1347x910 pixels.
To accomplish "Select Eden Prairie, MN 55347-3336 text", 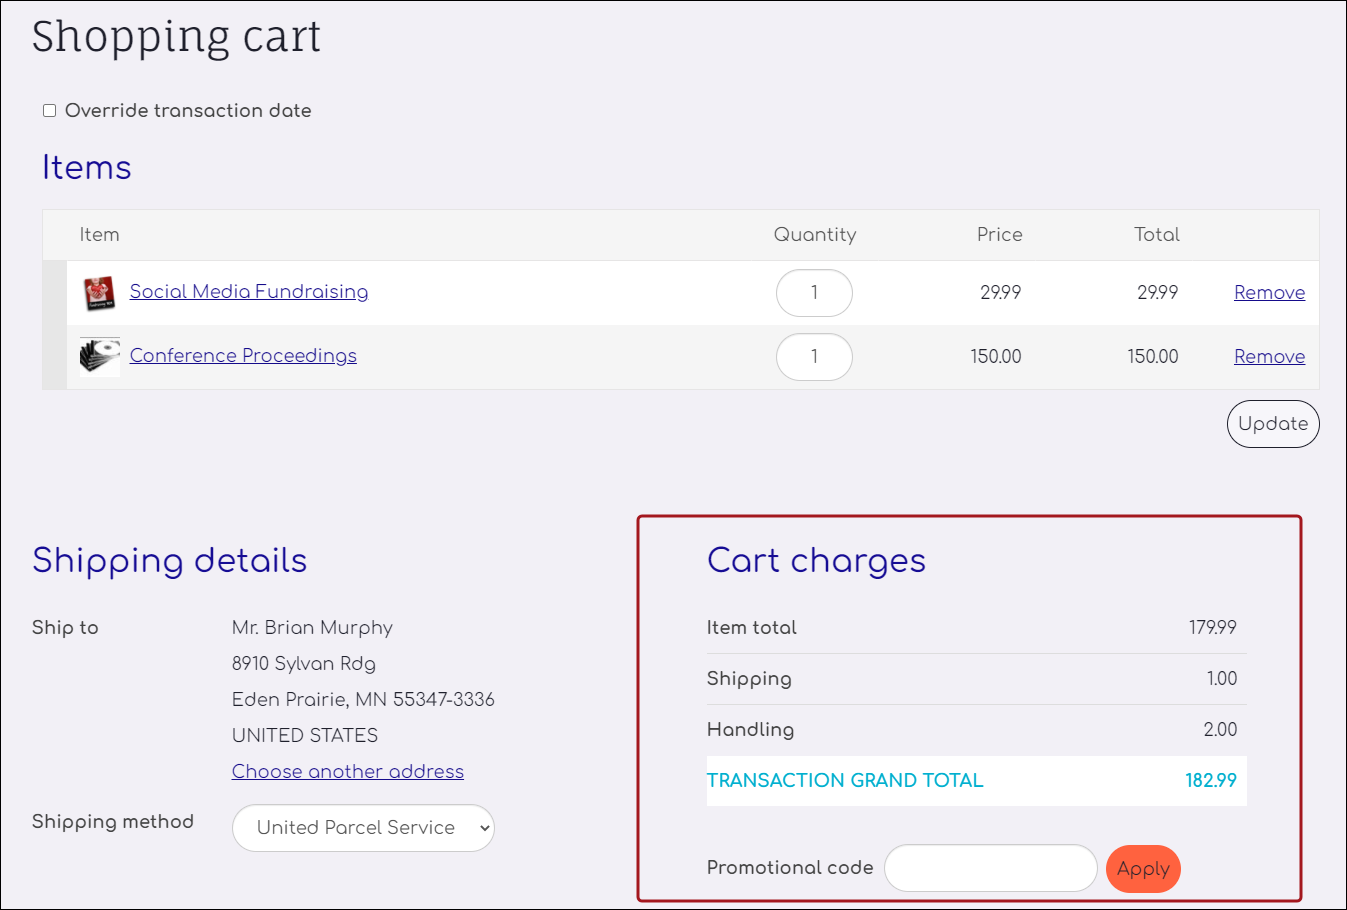I will coord(363,699).
